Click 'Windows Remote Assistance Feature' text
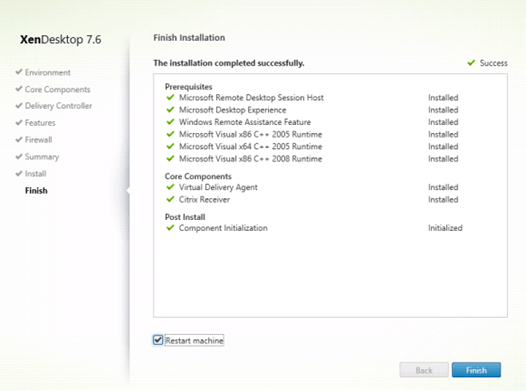526x391 pixels. [x=245, y=122]
